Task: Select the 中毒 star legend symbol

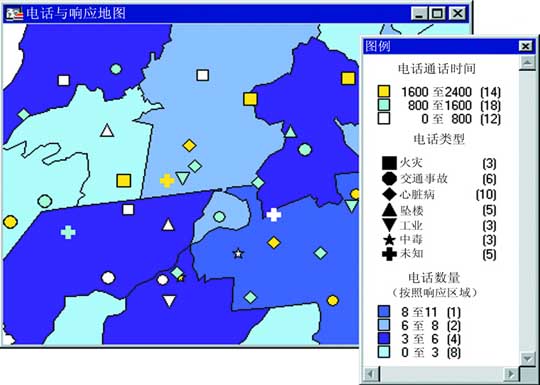Action: point(389,239)
